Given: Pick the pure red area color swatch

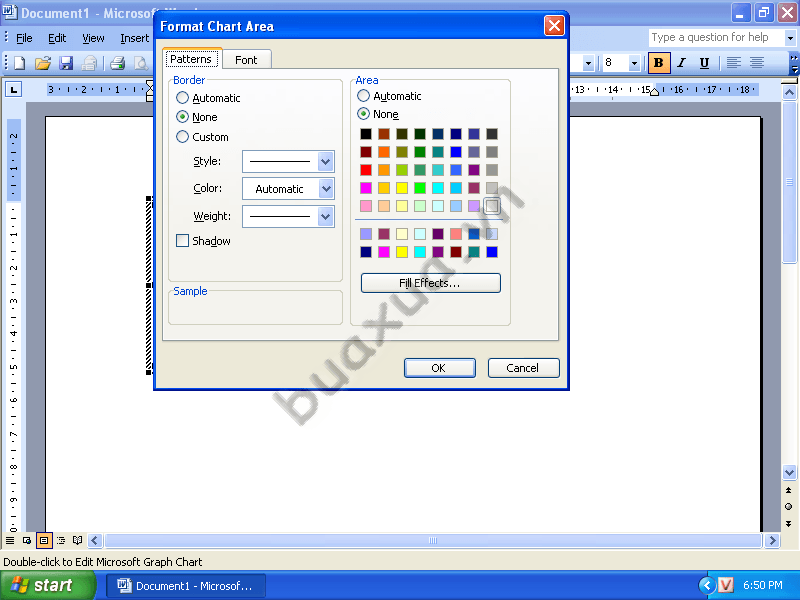Looking at the screenshot, I should [x=366, y=170].
